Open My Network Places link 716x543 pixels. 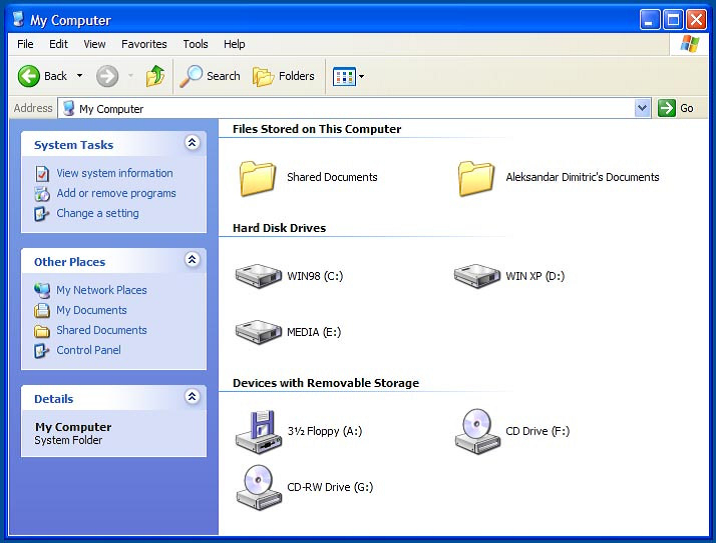pos(101,290)
